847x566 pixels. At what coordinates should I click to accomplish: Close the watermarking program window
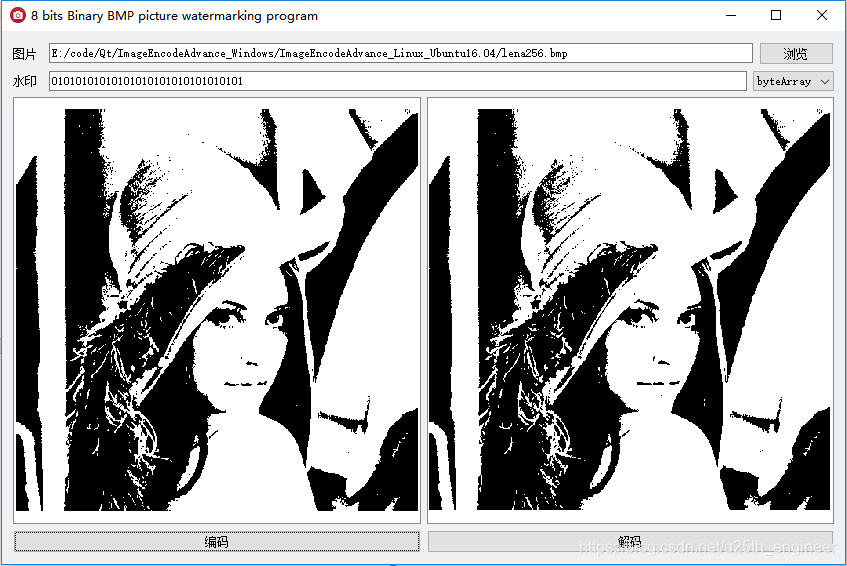tap(822, 15)
